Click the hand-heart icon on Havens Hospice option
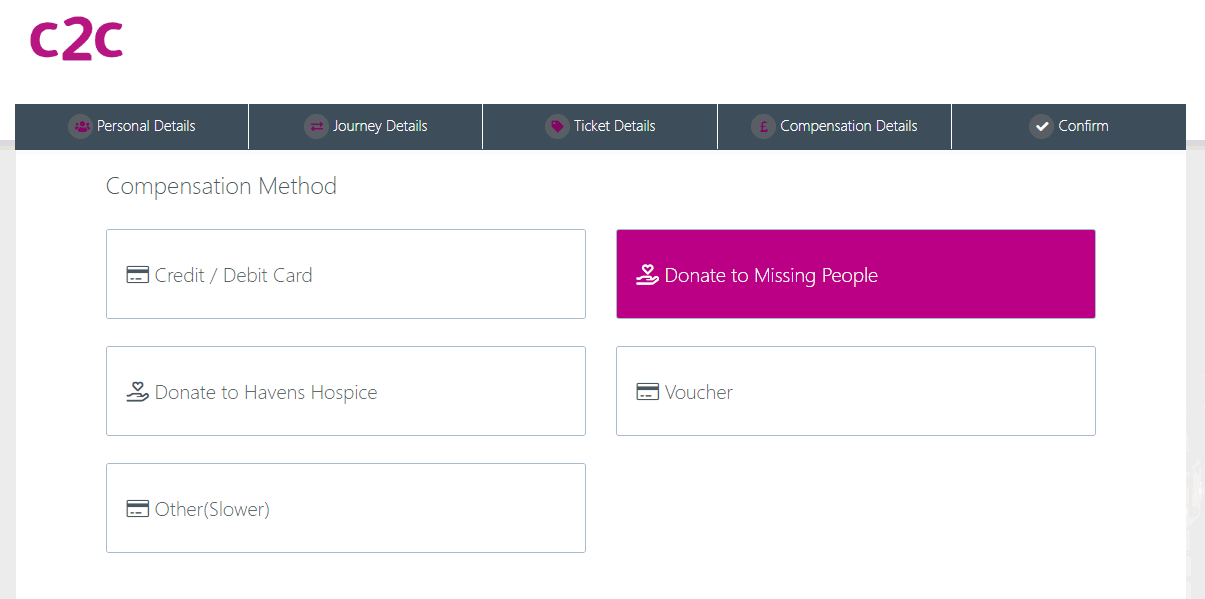 (136, 391)
